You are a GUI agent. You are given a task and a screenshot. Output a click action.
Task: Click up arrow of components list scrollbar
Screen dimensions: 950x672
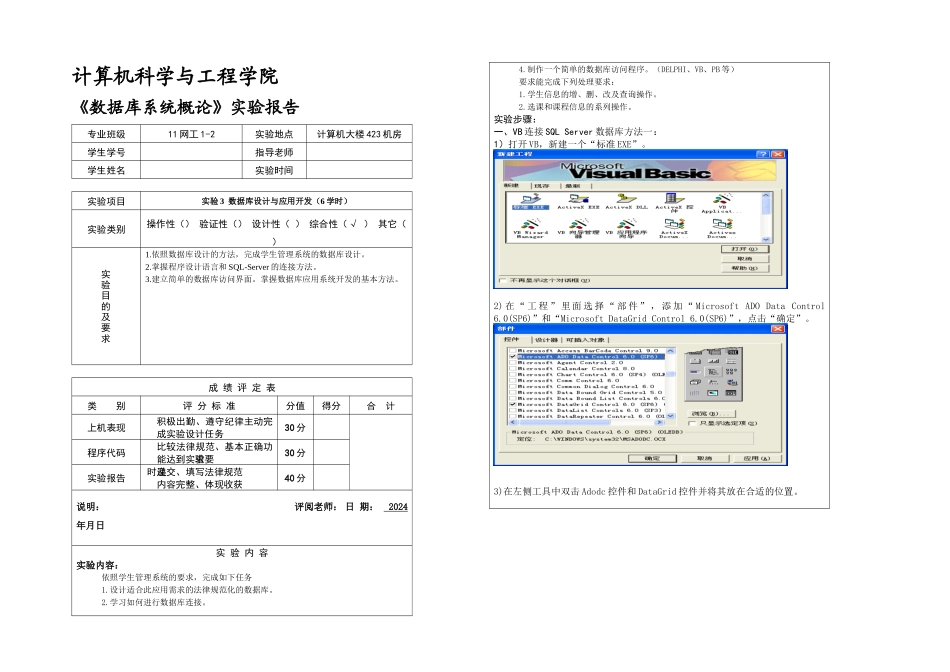coord(670,351)
